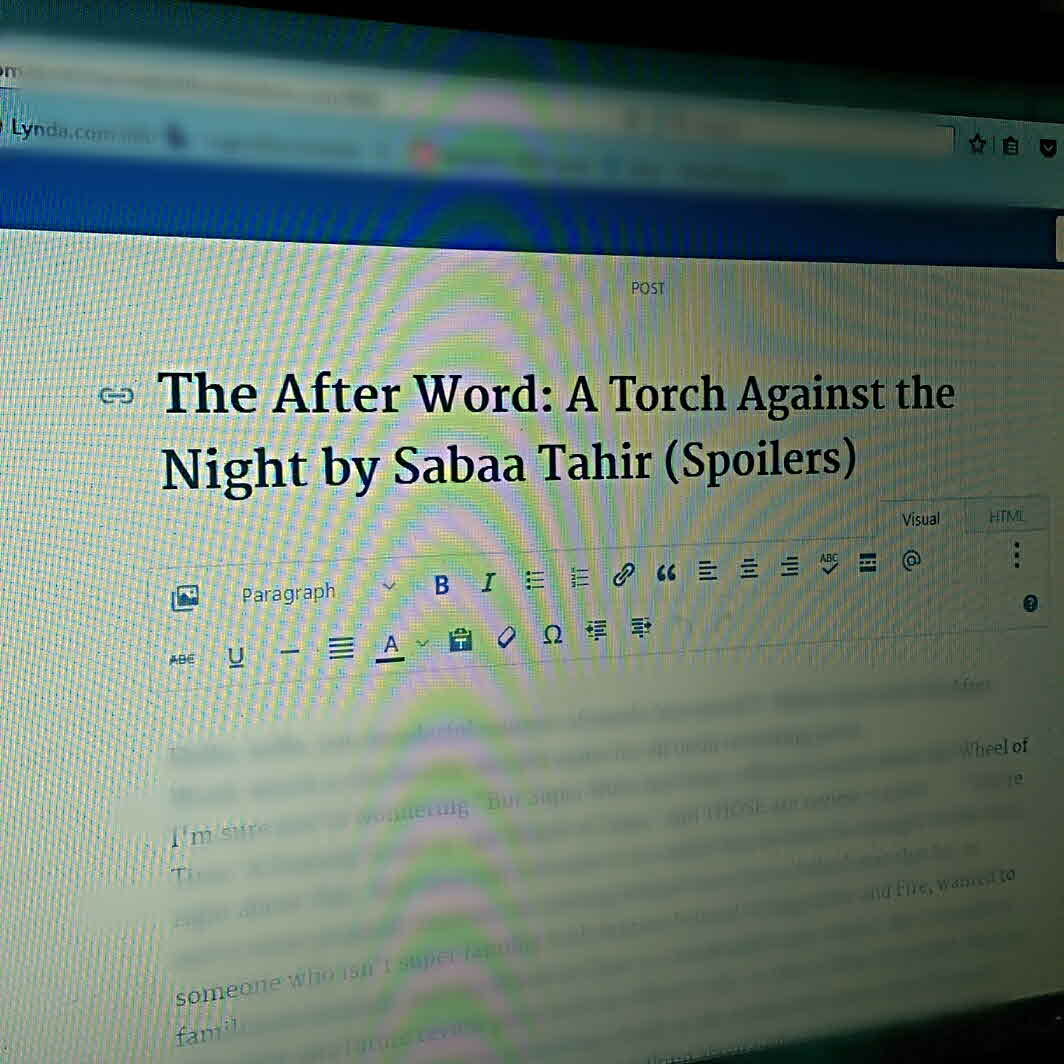Apply the text color A swatch

(x=391, y=646)
